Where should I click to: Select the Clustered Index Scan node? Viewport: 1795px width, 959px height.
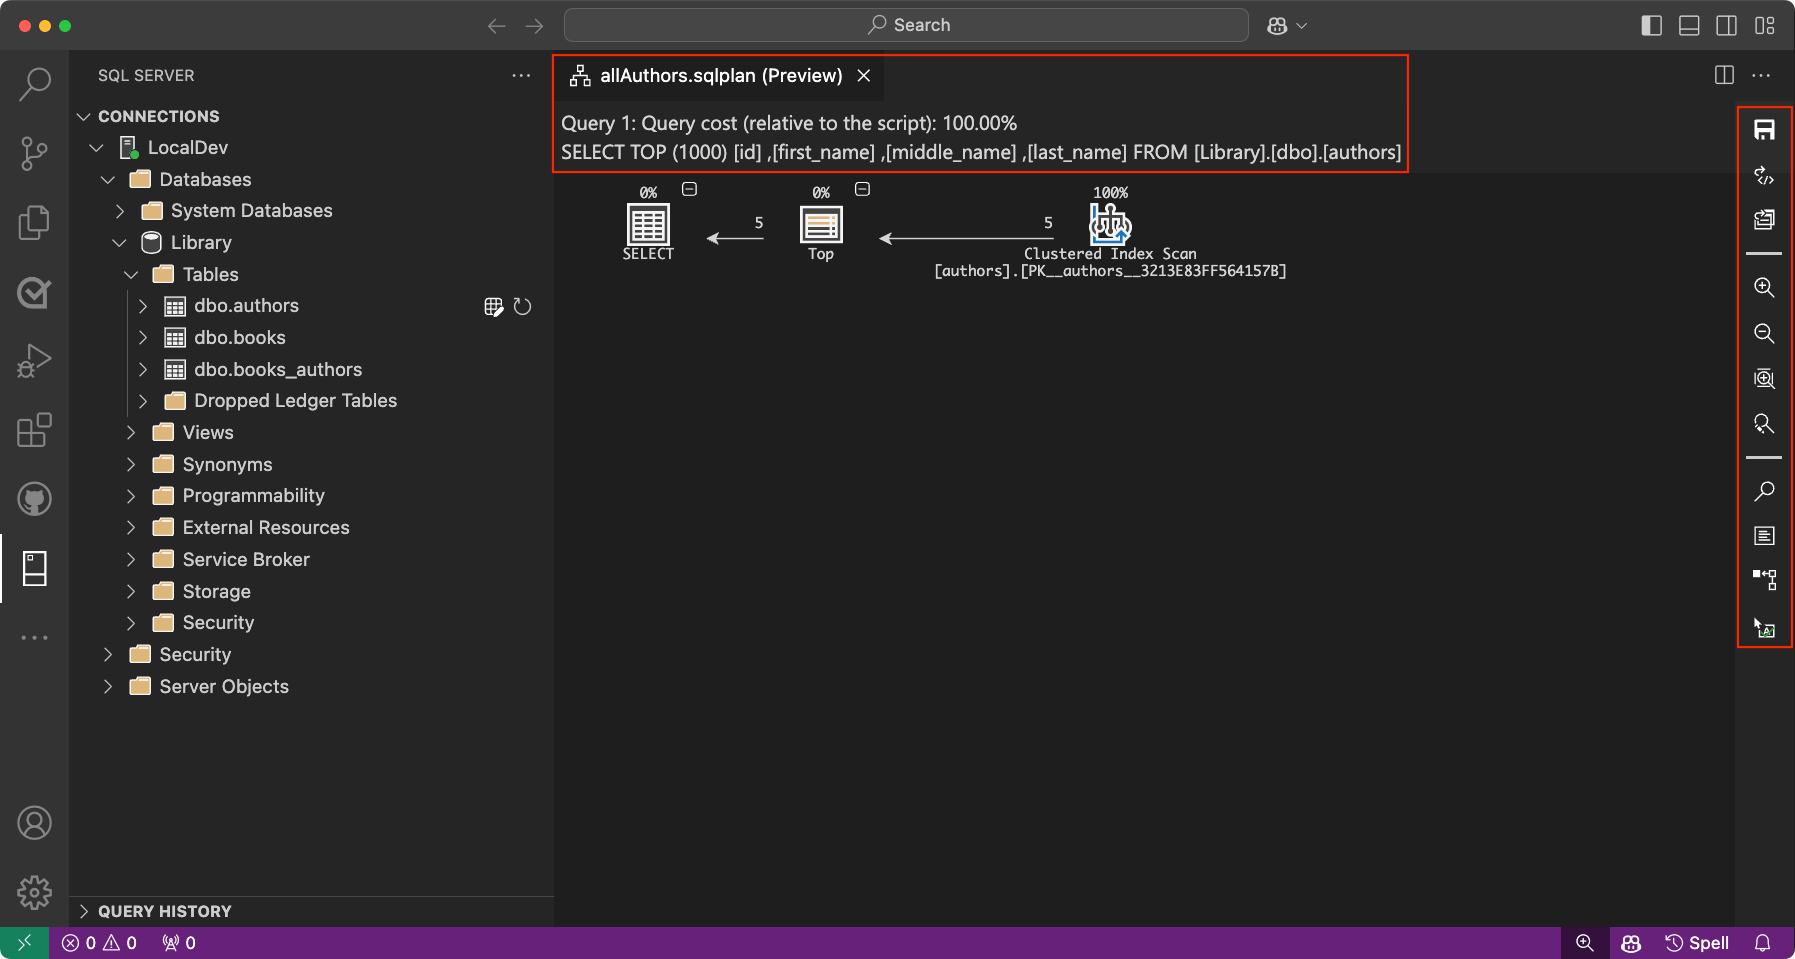[x=1110, y=224]
